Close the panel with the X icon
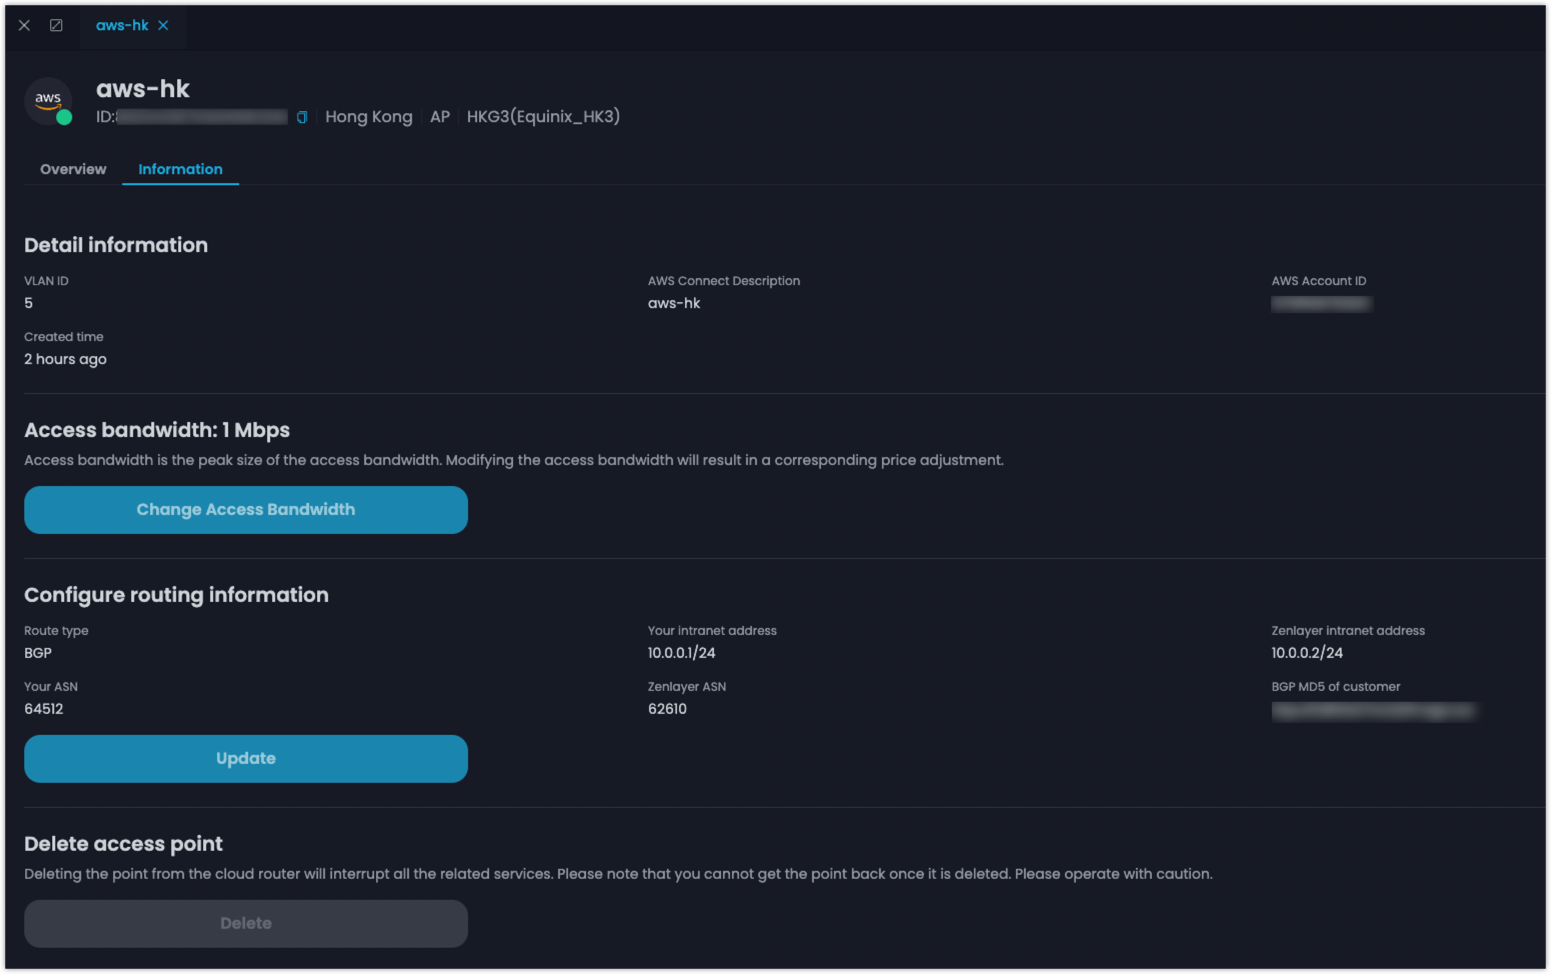The image size is (1551, 974). 24,25
